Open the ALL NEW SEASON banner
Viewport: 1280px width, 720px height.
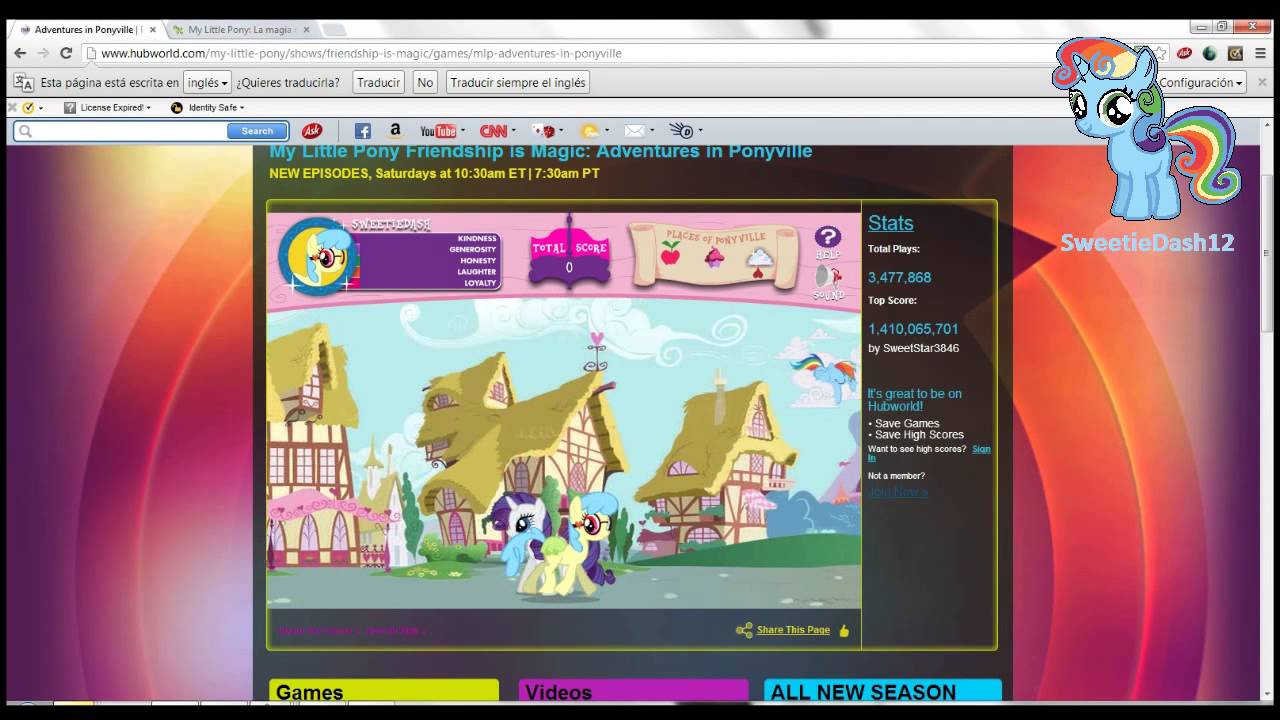coord(883,691)
